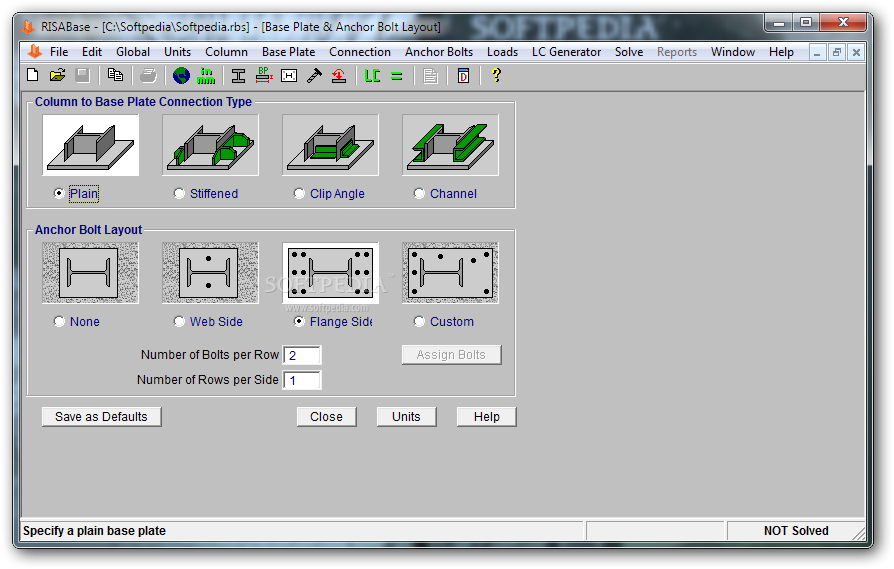Click the Channel connection thumbnail
The width and height of the screenshot is (894, 569).
[450, 145]
